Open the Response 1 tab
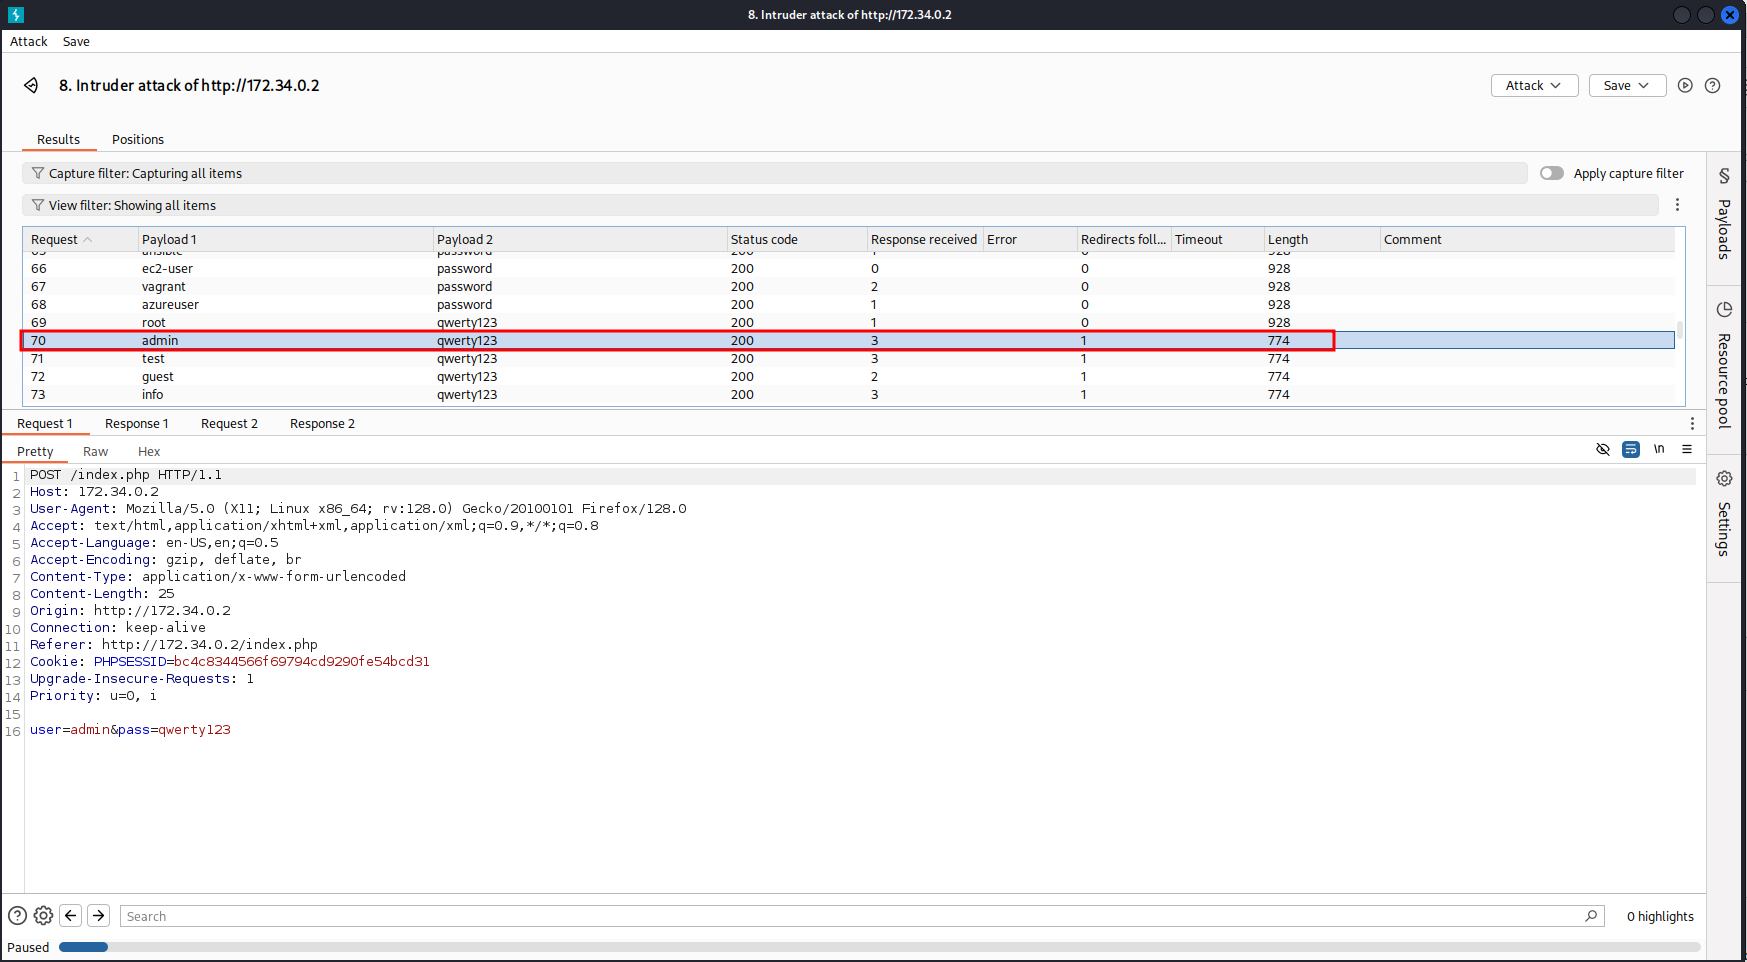The image size is (1747, 962). [137, 423]
